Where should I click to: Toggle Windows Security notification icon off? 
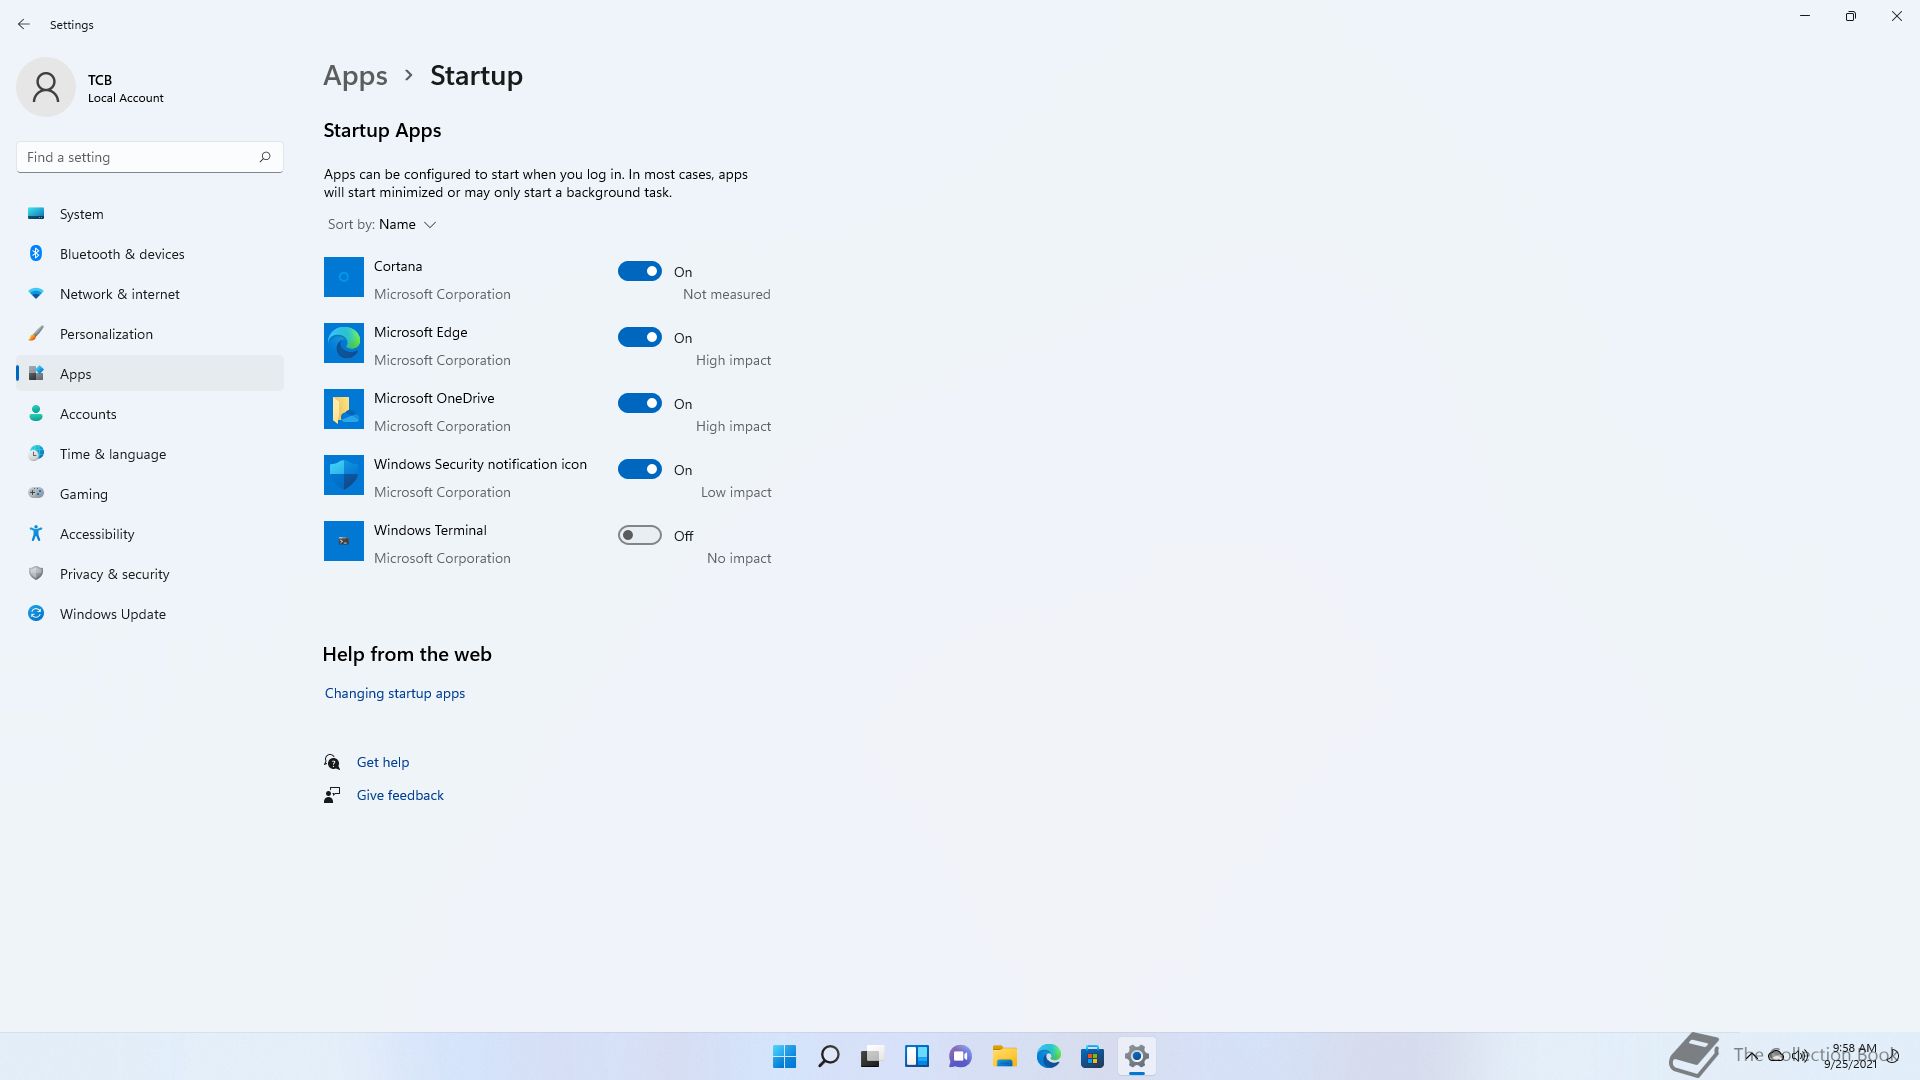pyautogui.click(x=640, y=469)
